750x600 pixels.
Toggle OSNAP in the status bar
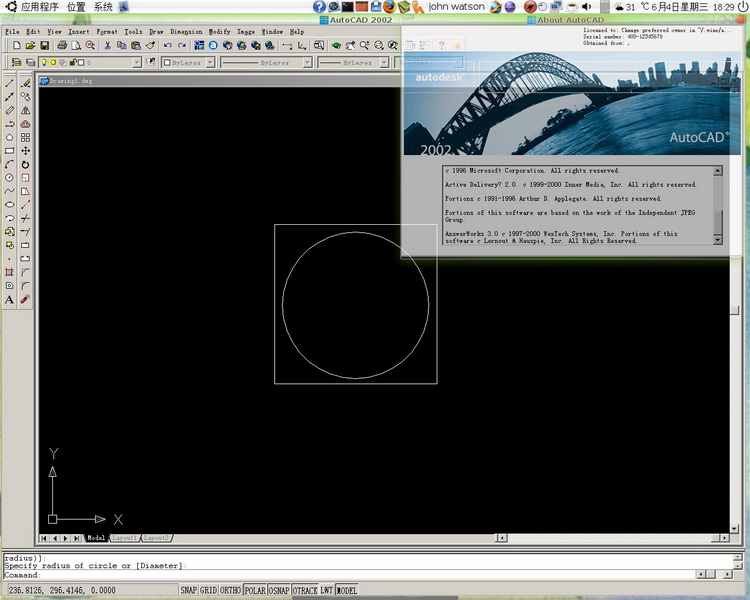point(278,590)
